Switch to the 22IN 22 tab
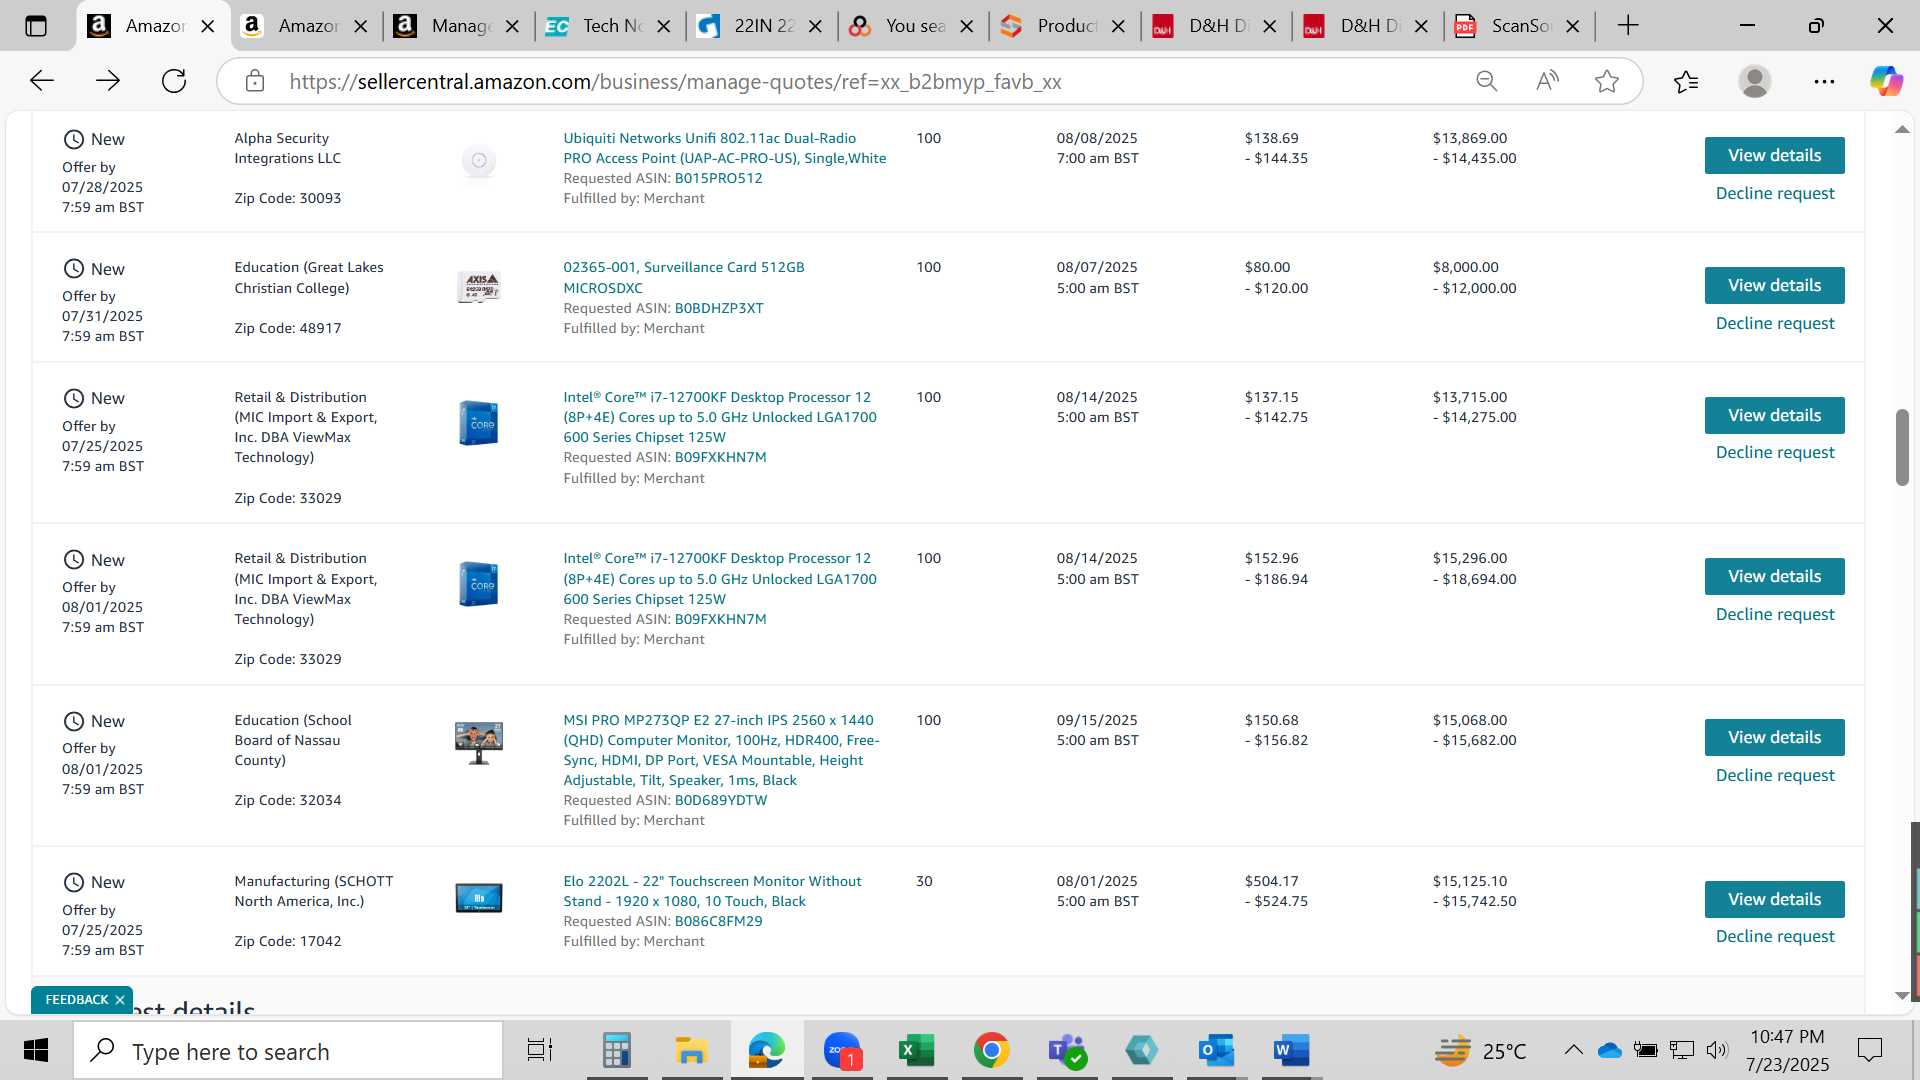This screenshot has width=1920, height=1080. [760, 26]
